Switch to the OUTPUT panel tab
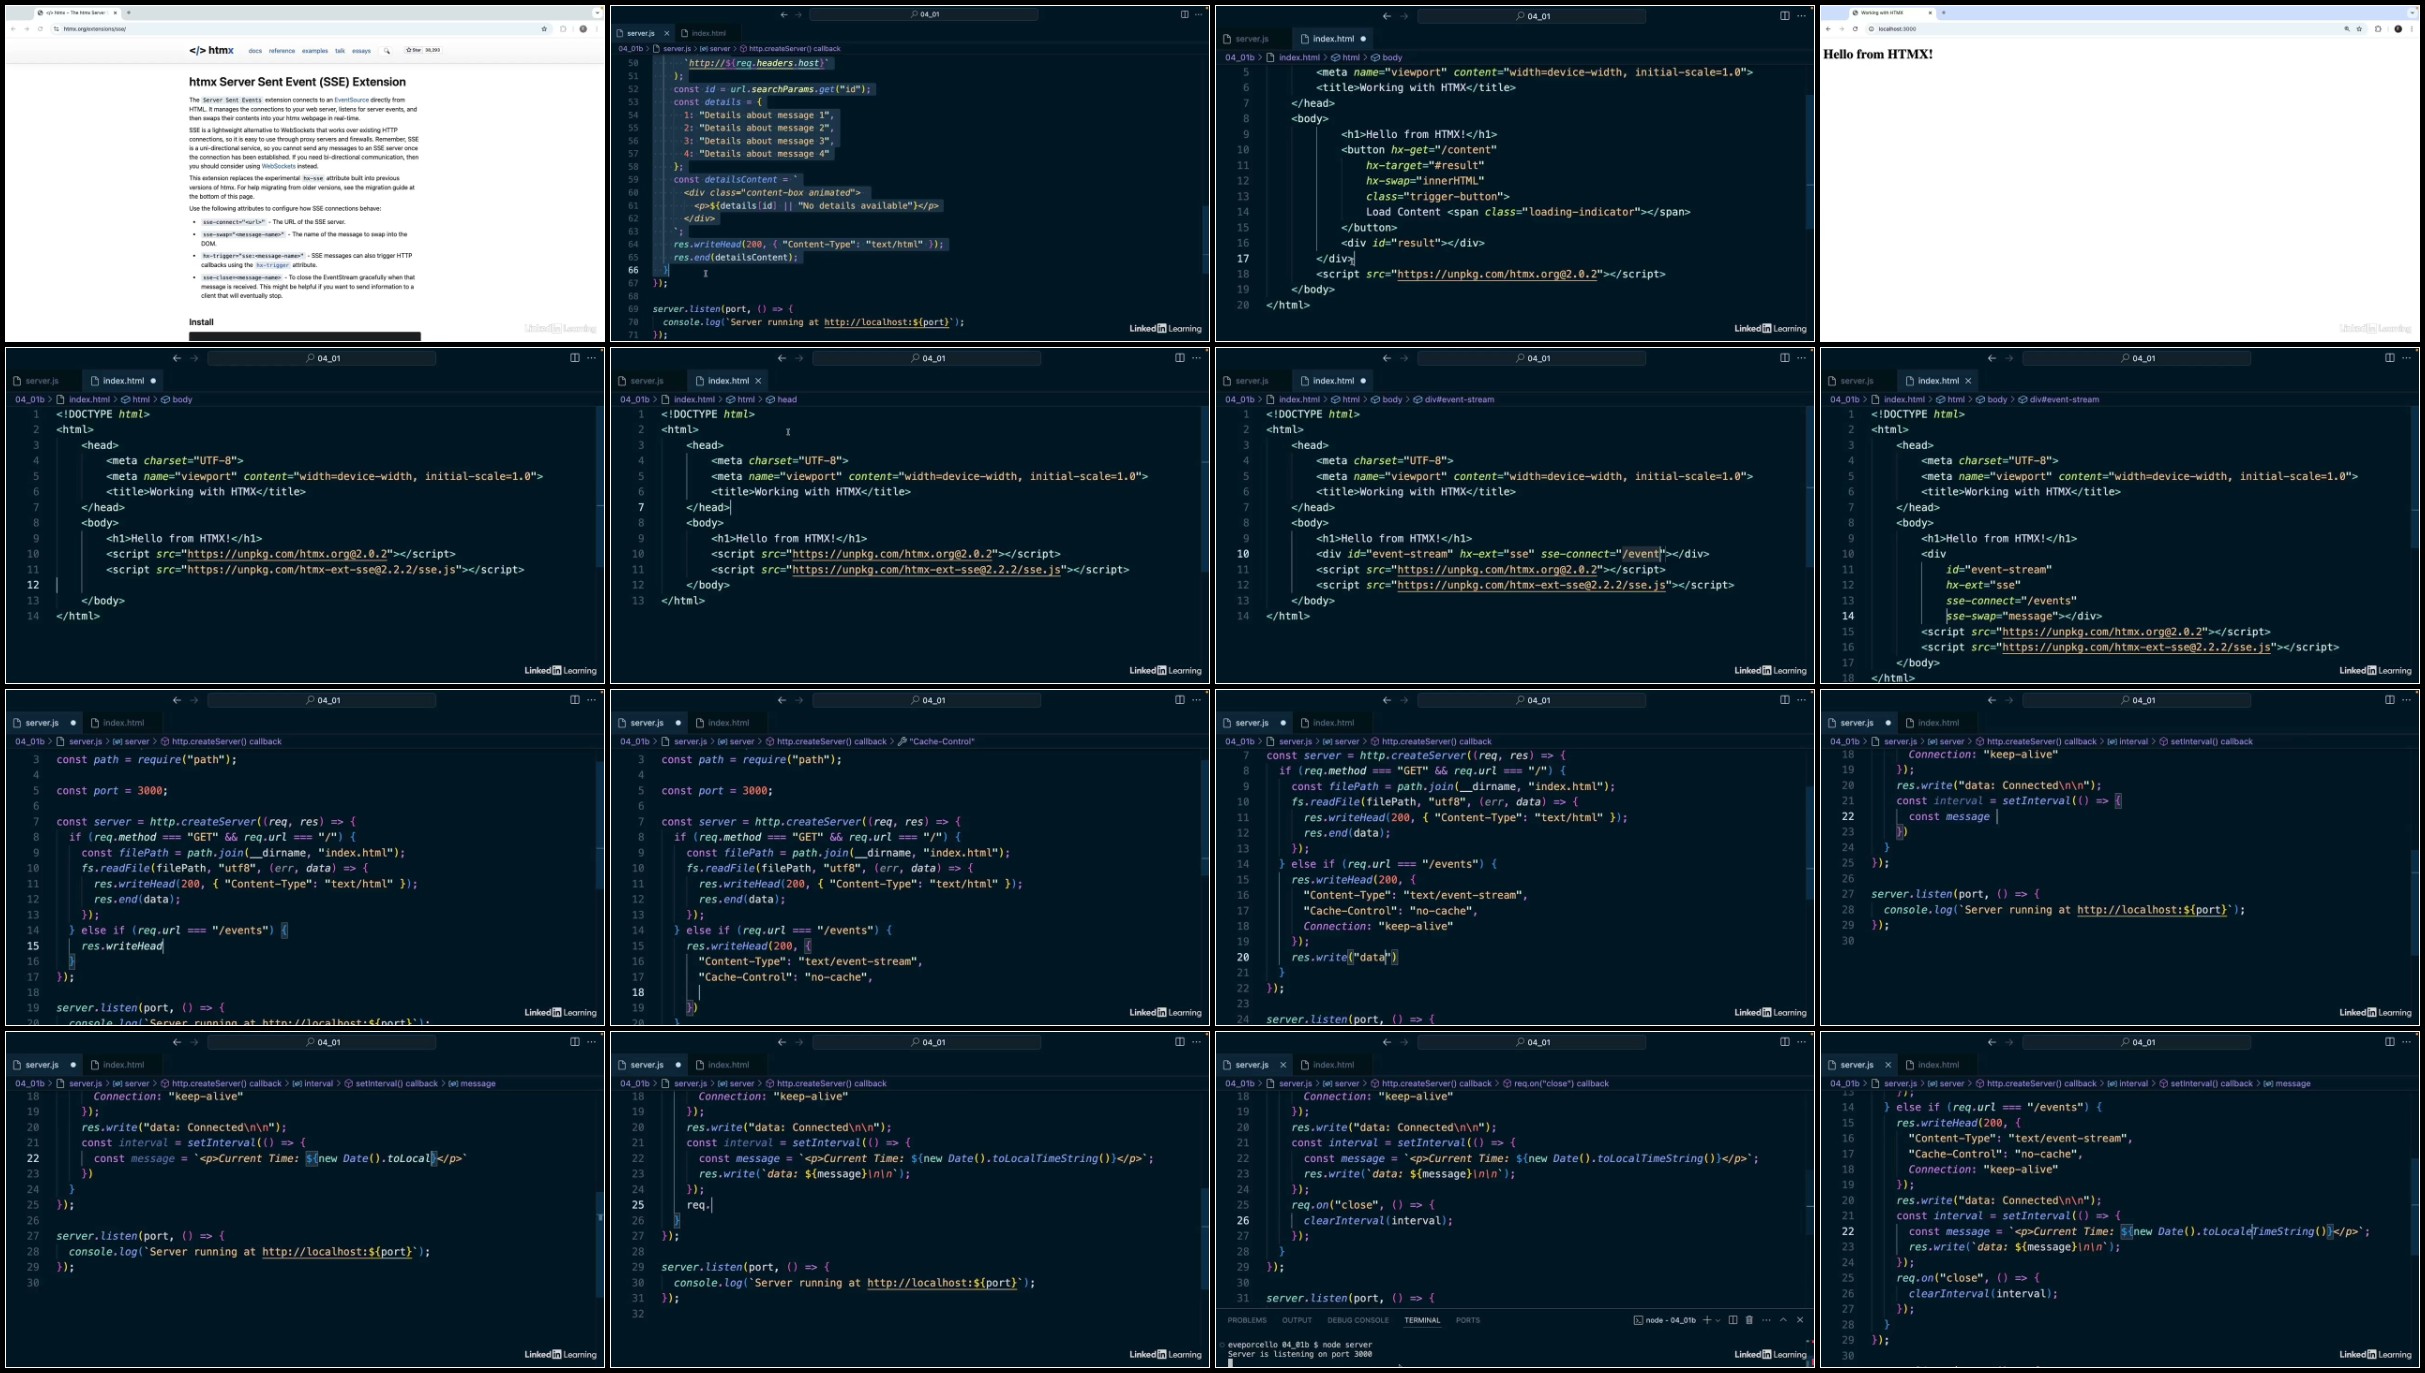Screen dimensions: 2425x1373 point(1297,1320)
